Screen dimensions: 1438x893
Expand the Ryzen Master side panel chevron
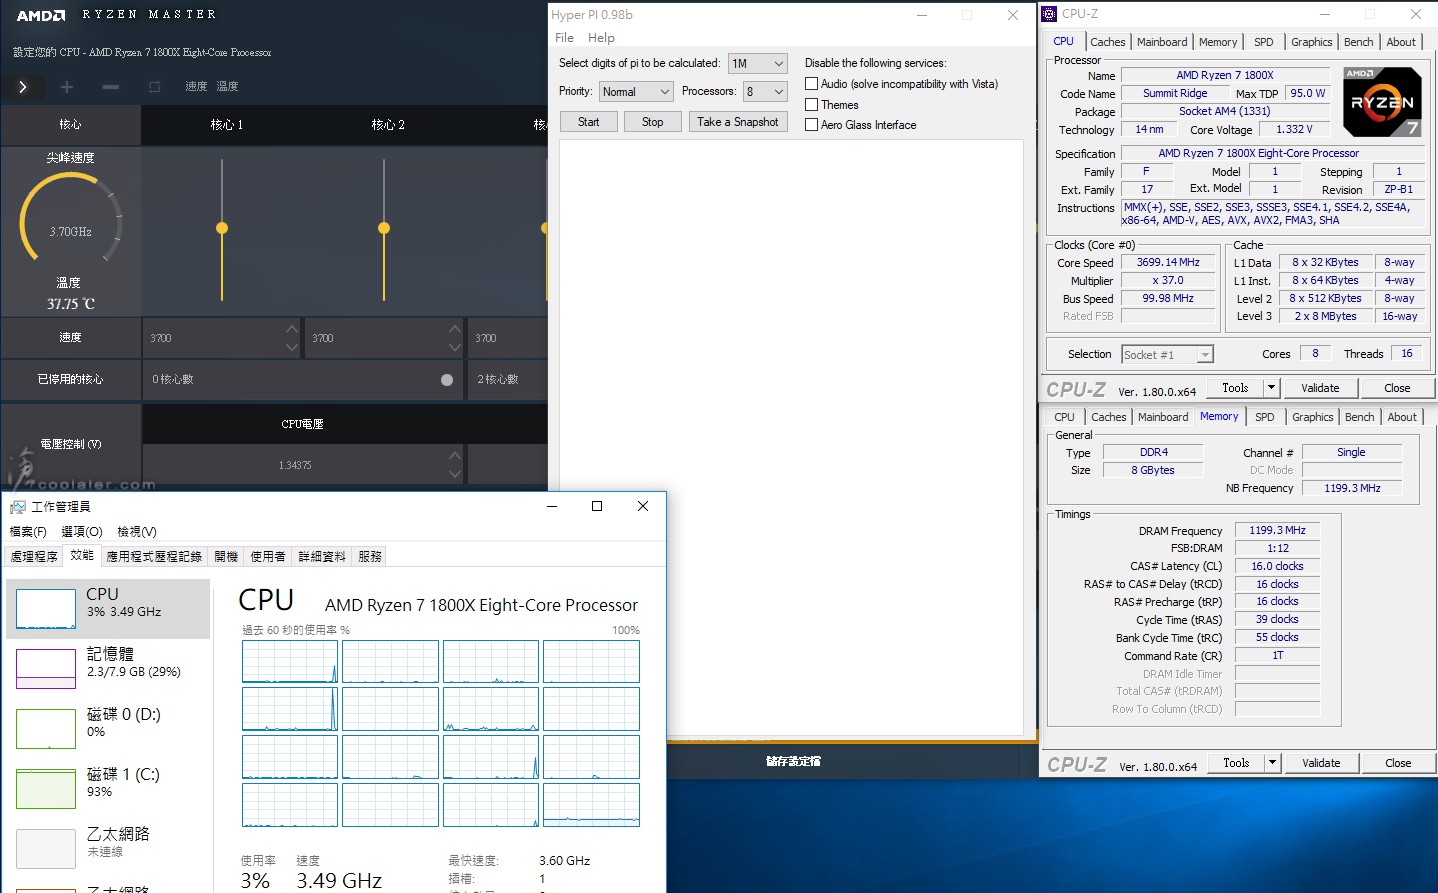[x=22, y=87]
